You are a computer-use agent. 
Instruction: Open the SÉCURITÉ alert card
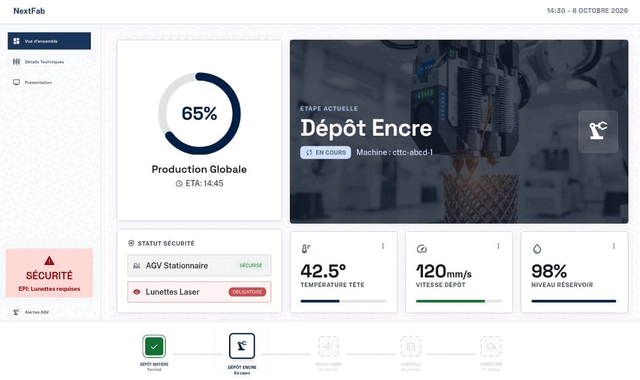tap(49, 273)
